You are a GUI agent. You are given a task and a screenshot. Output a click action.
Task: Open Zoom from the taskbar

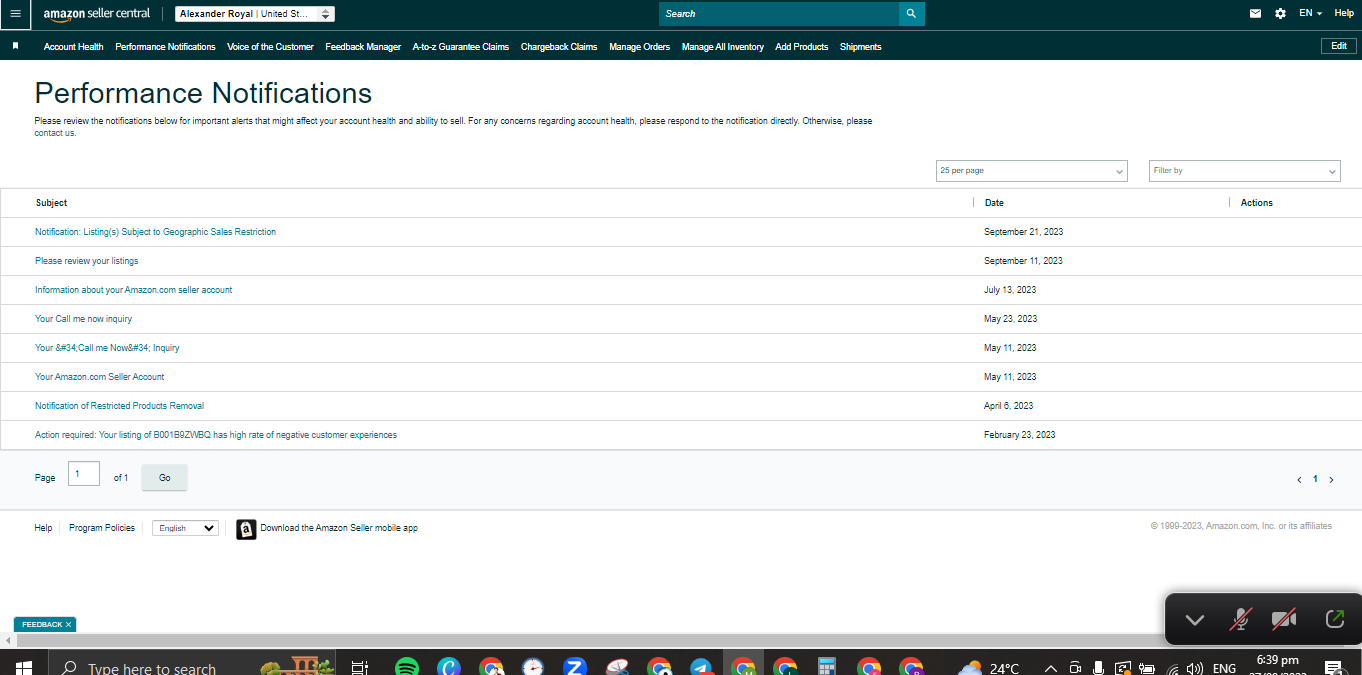point(574,668)
